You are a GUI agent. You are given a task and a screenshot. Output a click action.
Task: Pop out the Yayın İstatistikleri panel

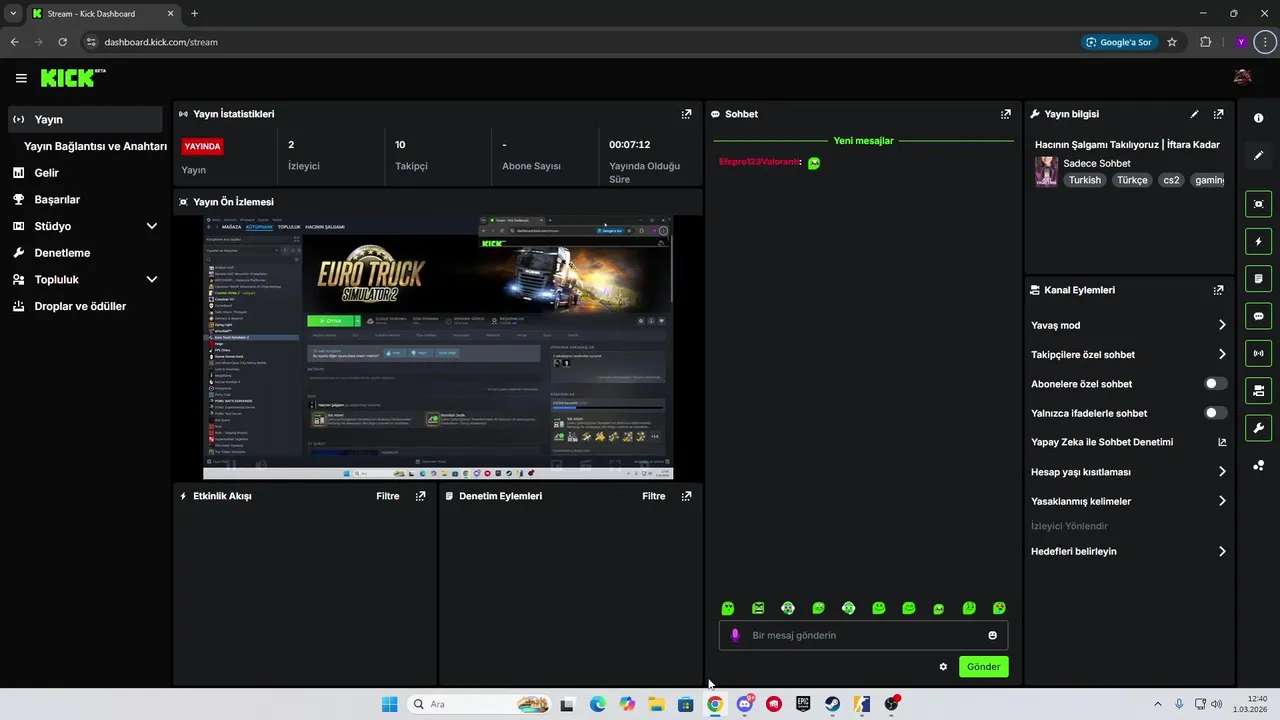[686, 114]
